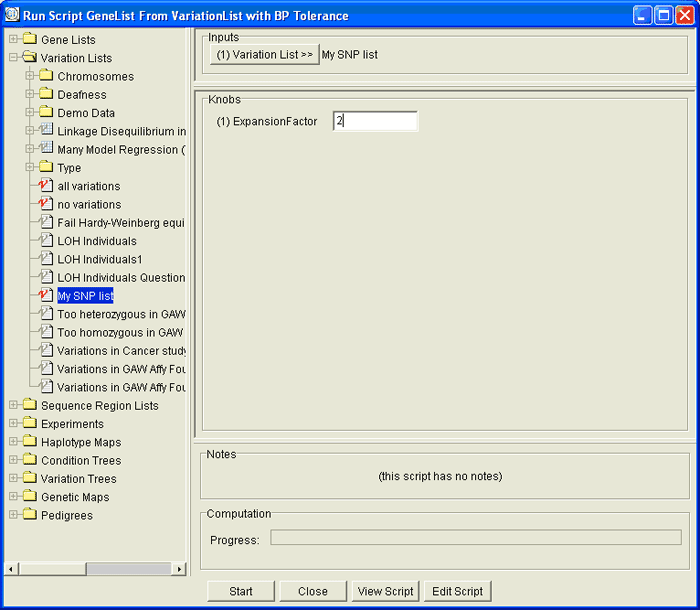Select 'Too heterozygous in GAW' list

(120, 314)
